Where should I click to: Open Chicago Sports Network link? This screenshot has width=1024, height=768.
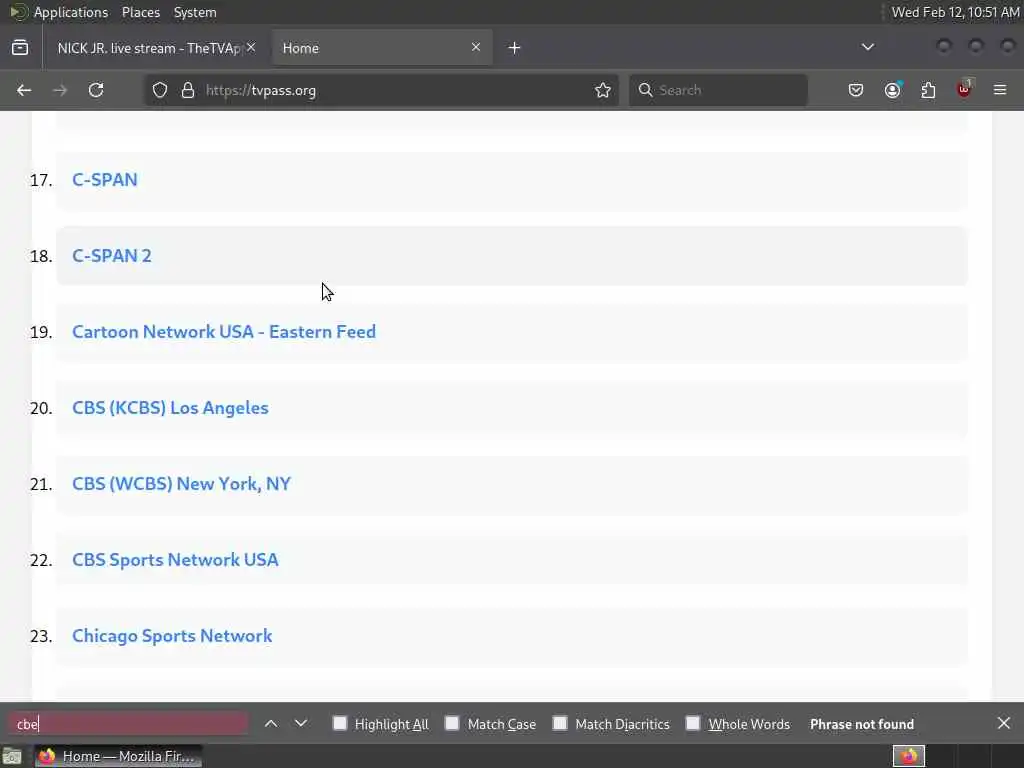[172, 636]
